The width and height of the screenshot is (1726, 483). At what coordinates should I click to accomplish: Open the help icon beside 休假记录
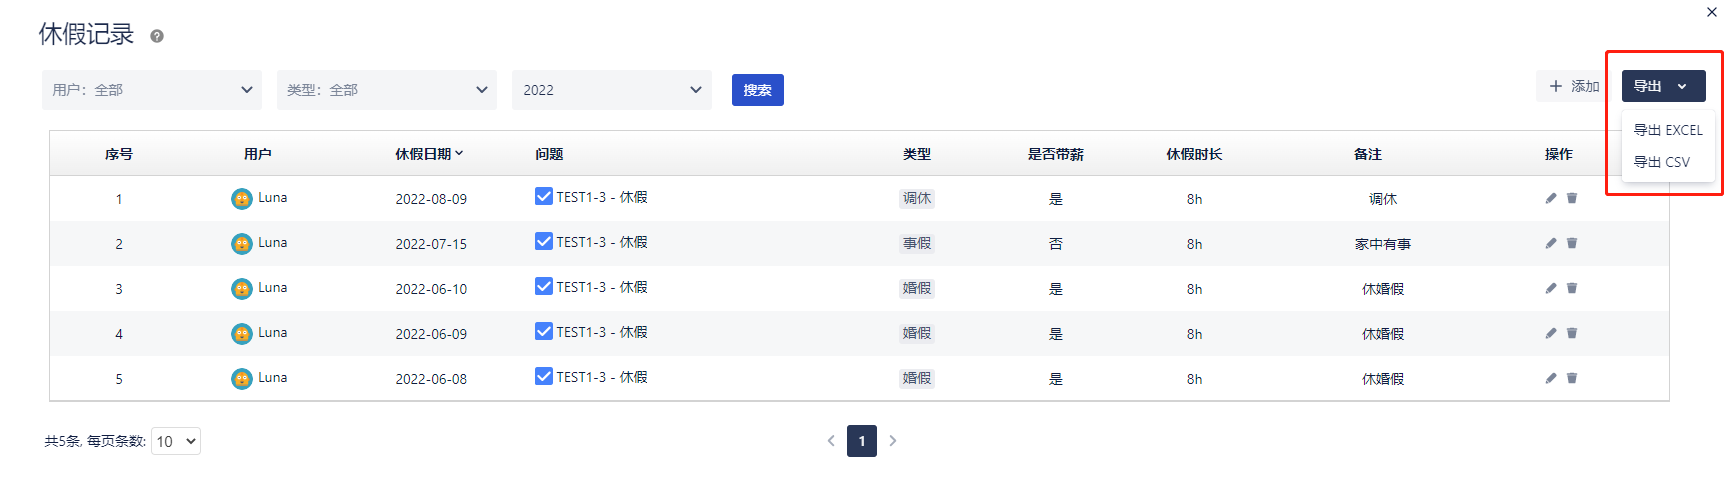[x=157, y=36]
